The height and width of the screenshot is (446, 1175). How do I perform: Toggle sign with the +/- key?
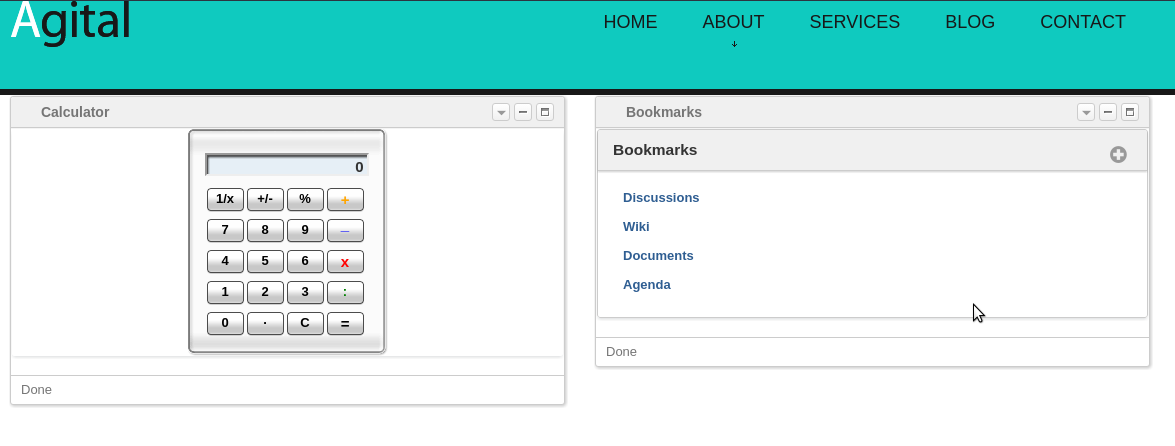(265, 199)
